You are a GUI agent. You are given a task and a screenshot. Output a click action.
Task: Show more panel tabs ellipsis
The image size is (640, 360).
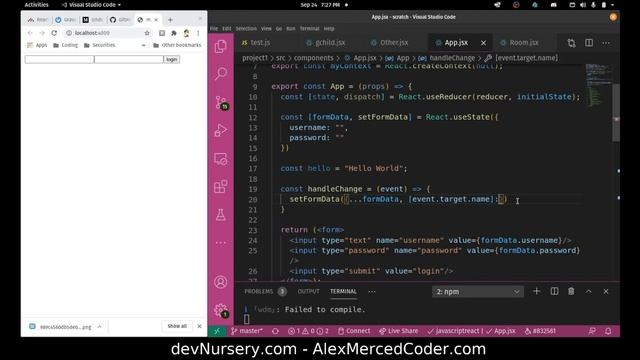tap(372, 291)
